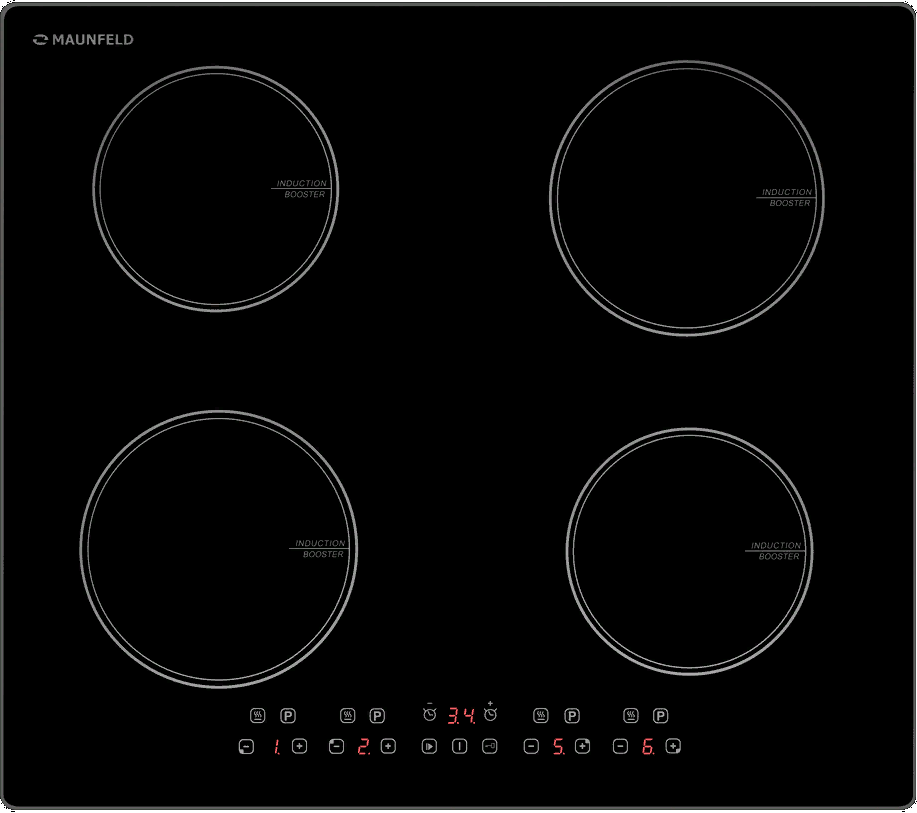The height and width of the screenshot is (813, 917).
Task: Tap the timer increase clock icon
Action: [x=490, y=714]
